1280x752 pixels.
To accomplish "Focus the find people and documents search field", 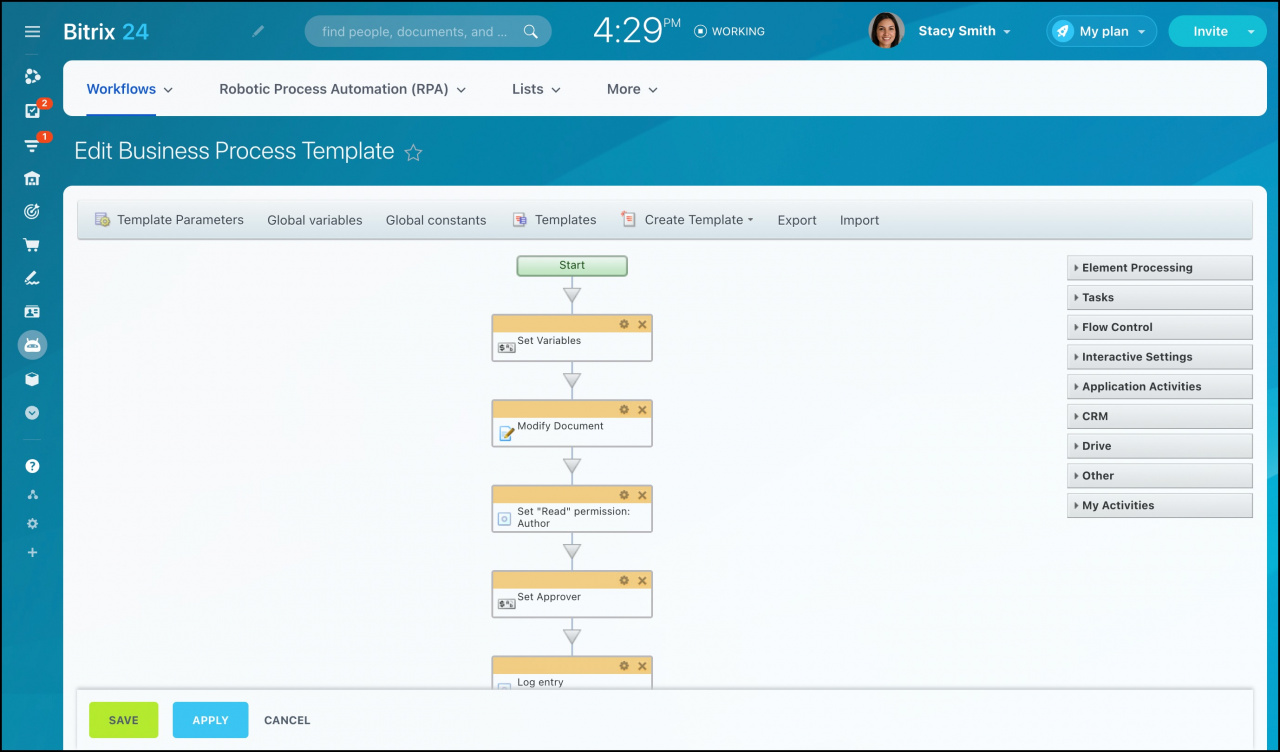I will click(427, 31).
